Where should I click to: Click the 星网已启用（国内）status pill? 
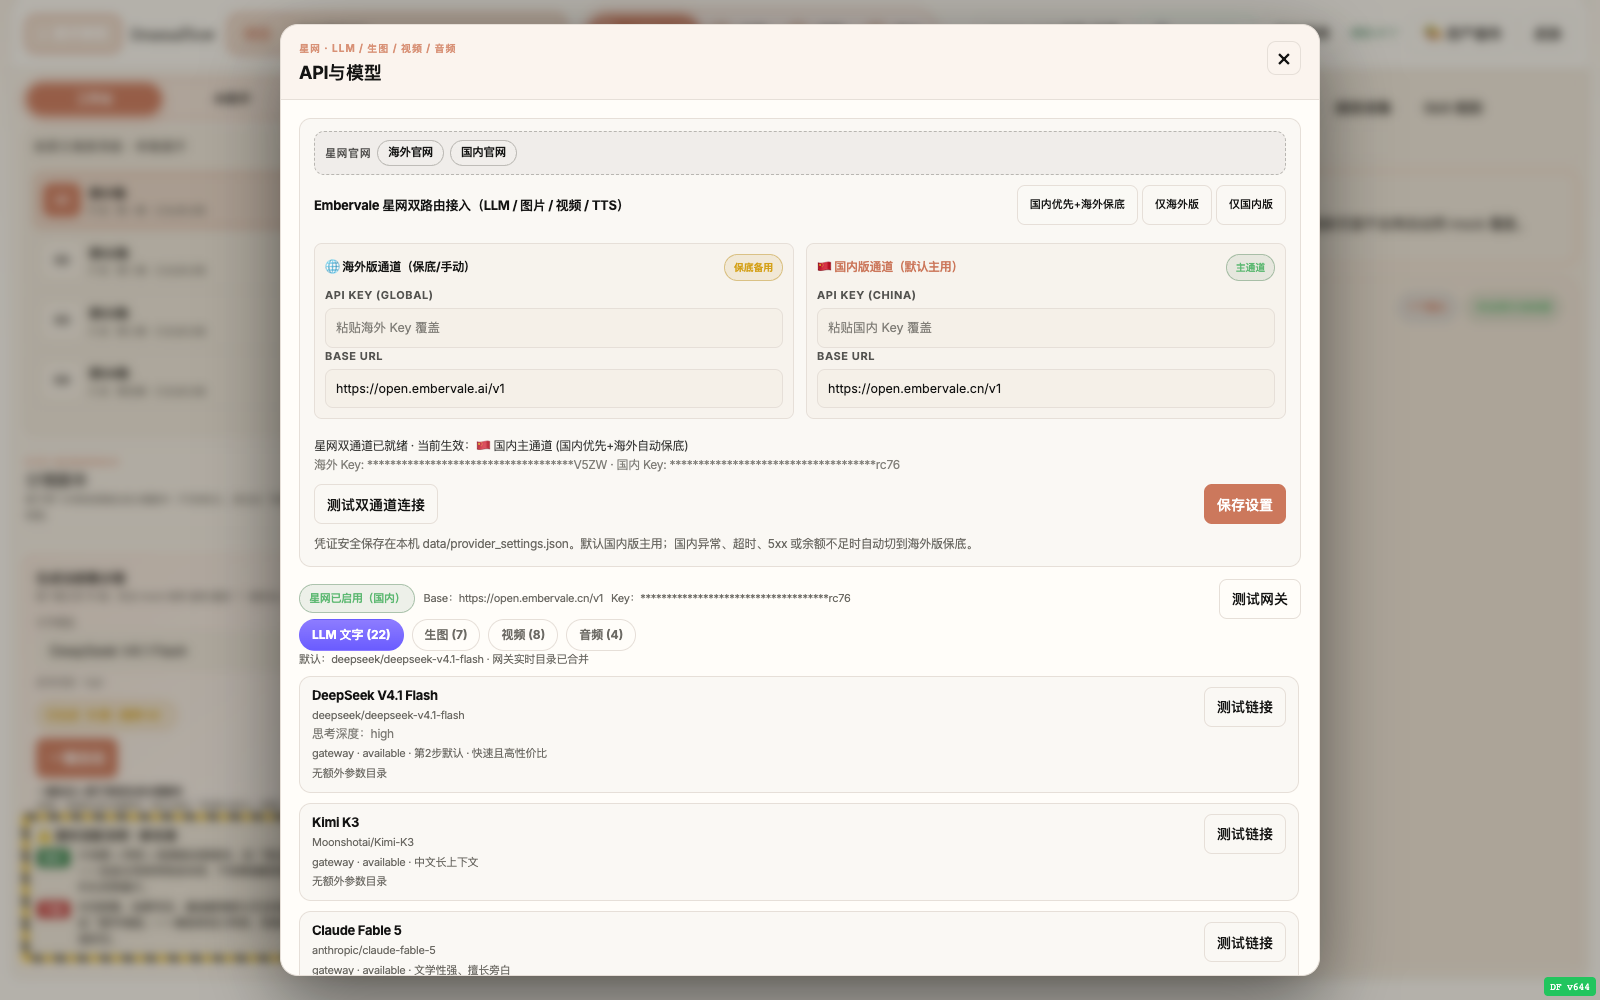click(357, 598)
